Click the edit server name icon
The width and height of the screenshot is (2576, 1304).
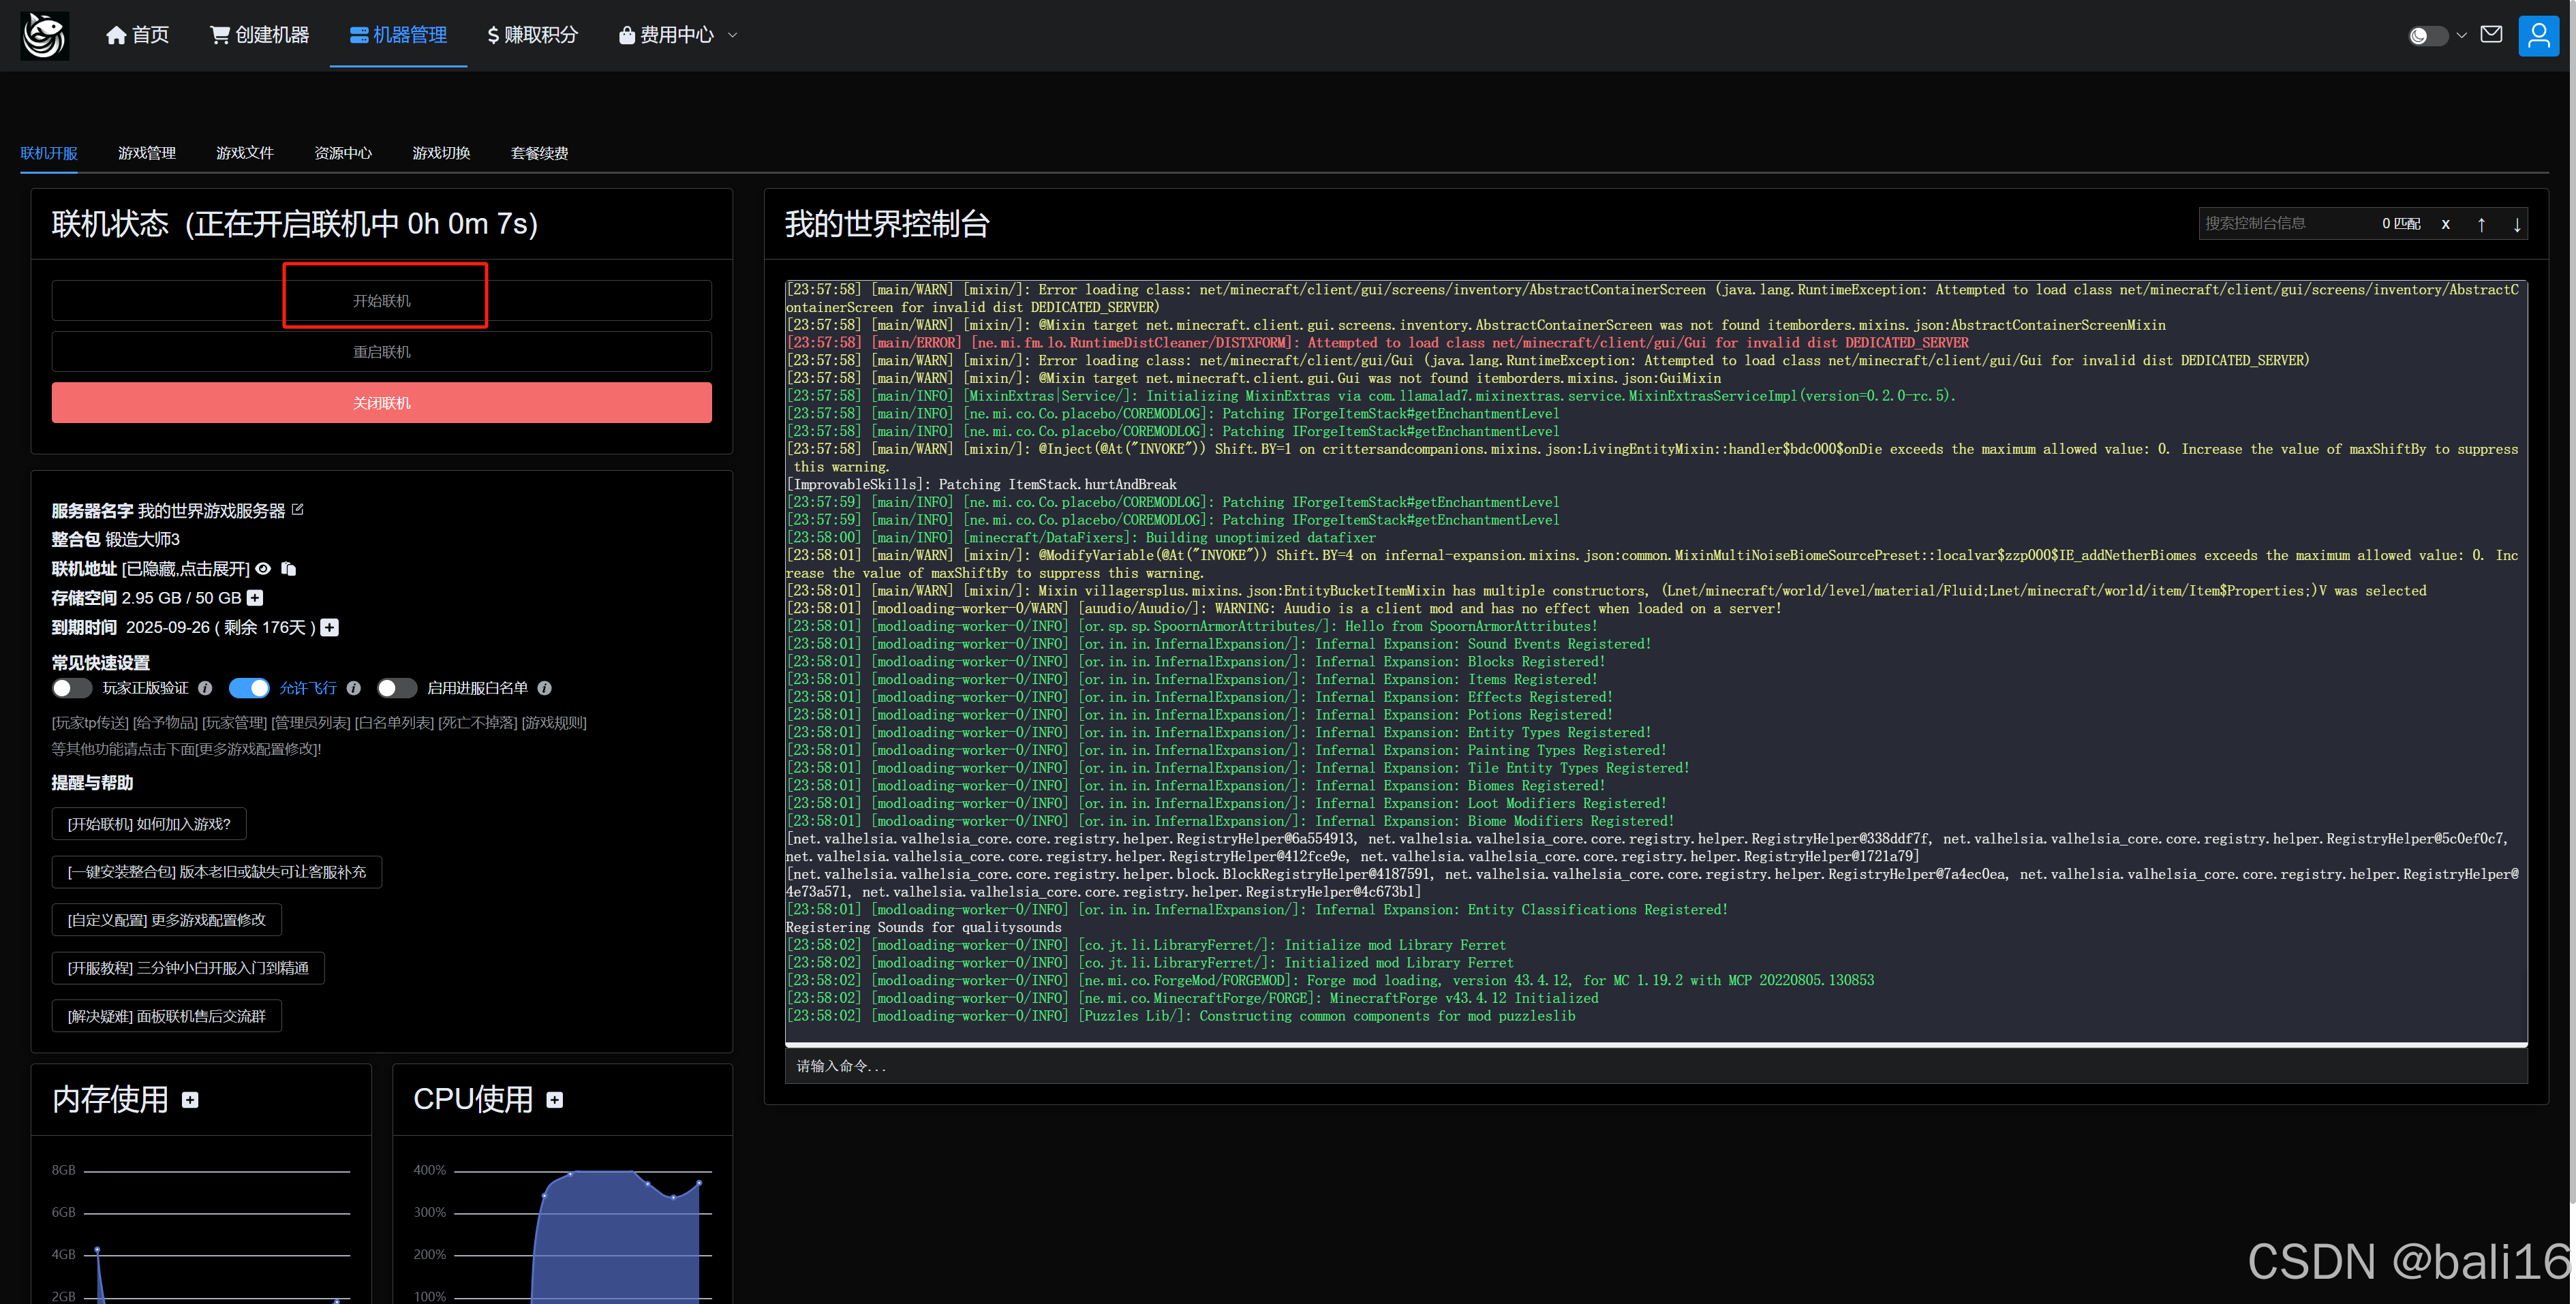(x=297, y=510)
